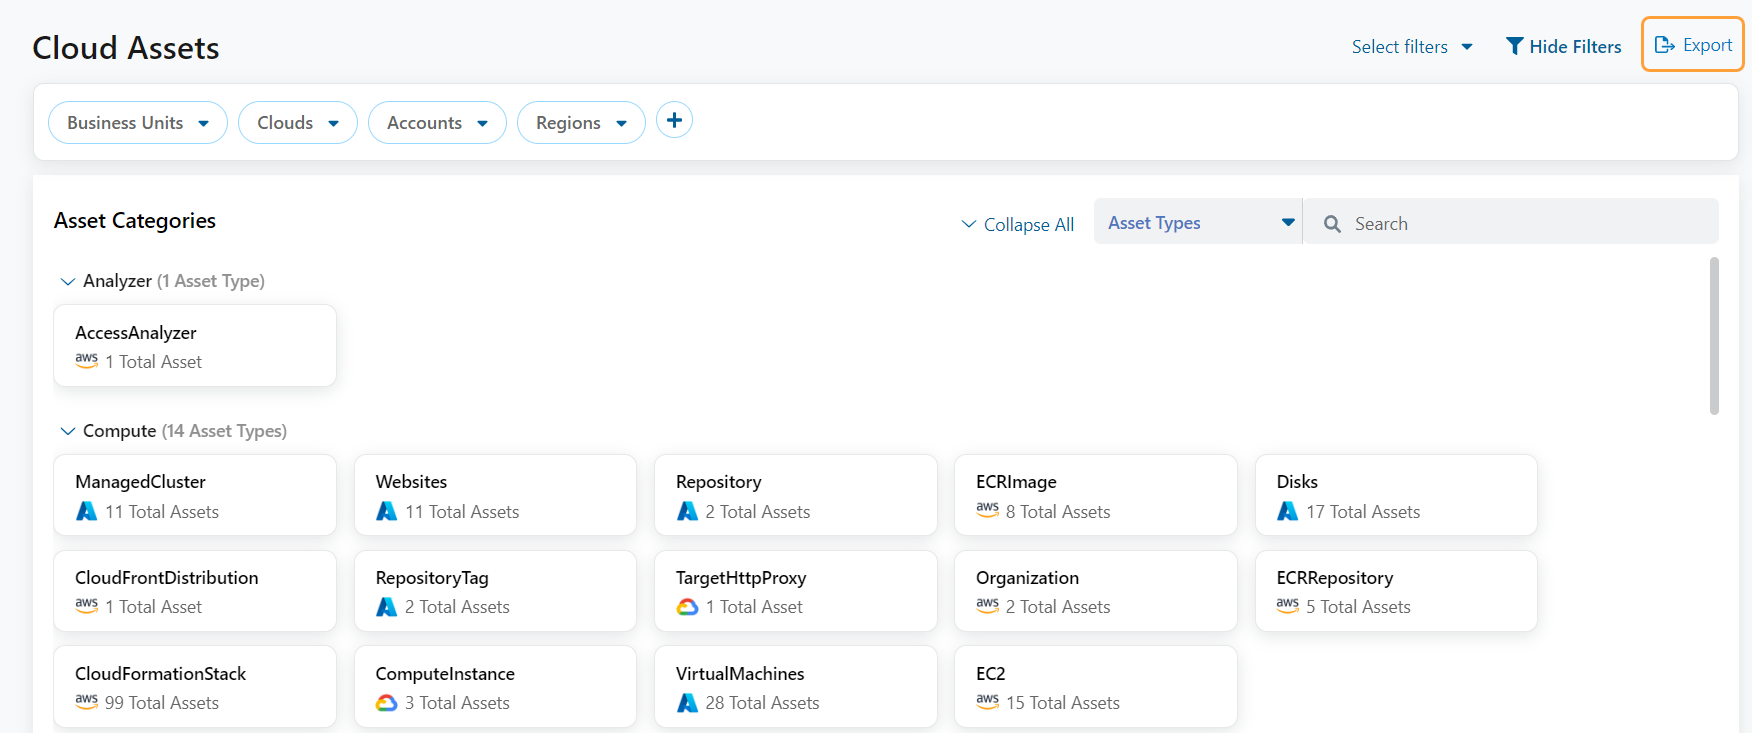Open the Accounts filter dropdown
The height and width of the screenshot is (733, 1752).
(x=437, y=122)
